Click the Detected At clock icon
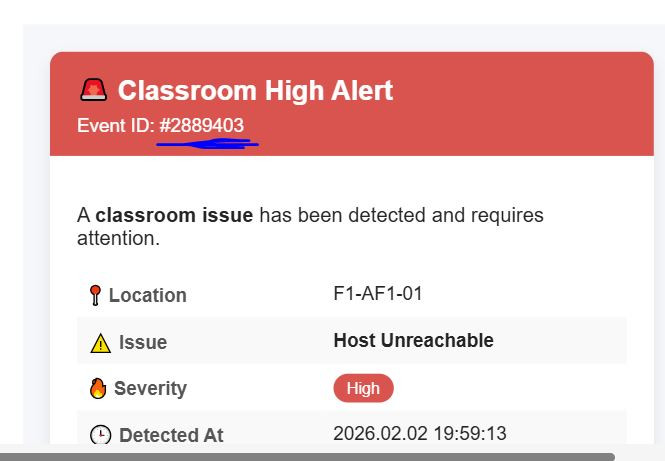 point(101,435)
